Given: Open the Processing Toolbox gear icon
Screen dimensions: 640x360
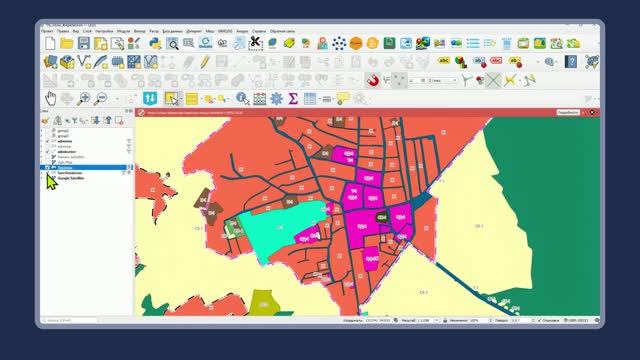Looking at the screenshot, I should 276,98.
